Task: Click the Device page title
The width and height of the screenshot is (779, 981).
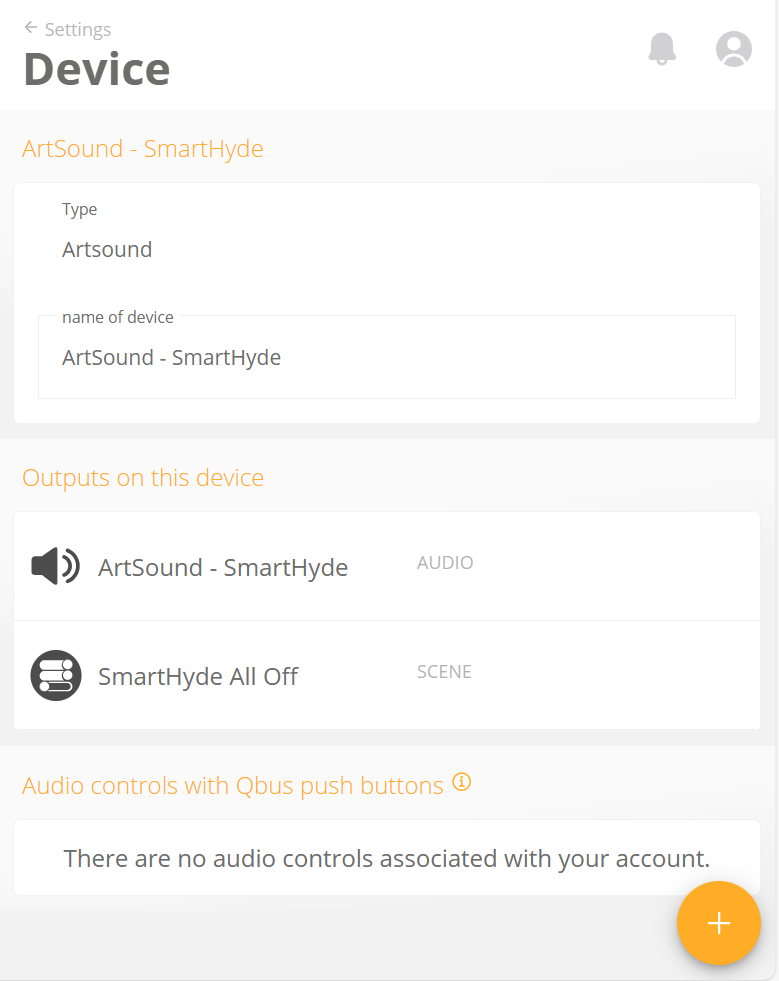Action: coord(97,69)
